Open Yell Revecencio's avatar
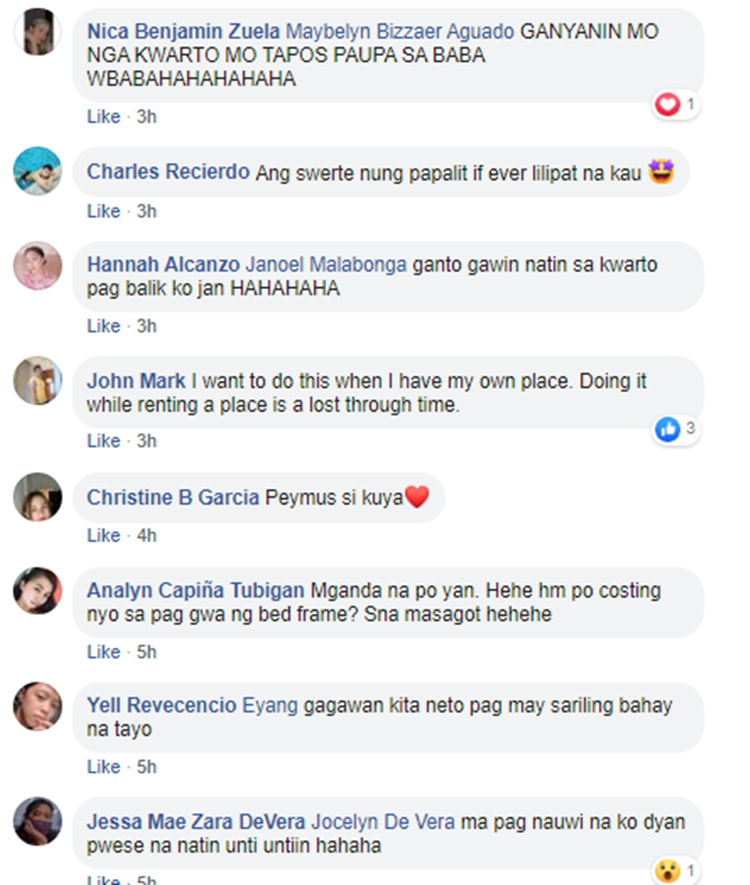This screenshot has width=750, height=885. pos(38,706)
